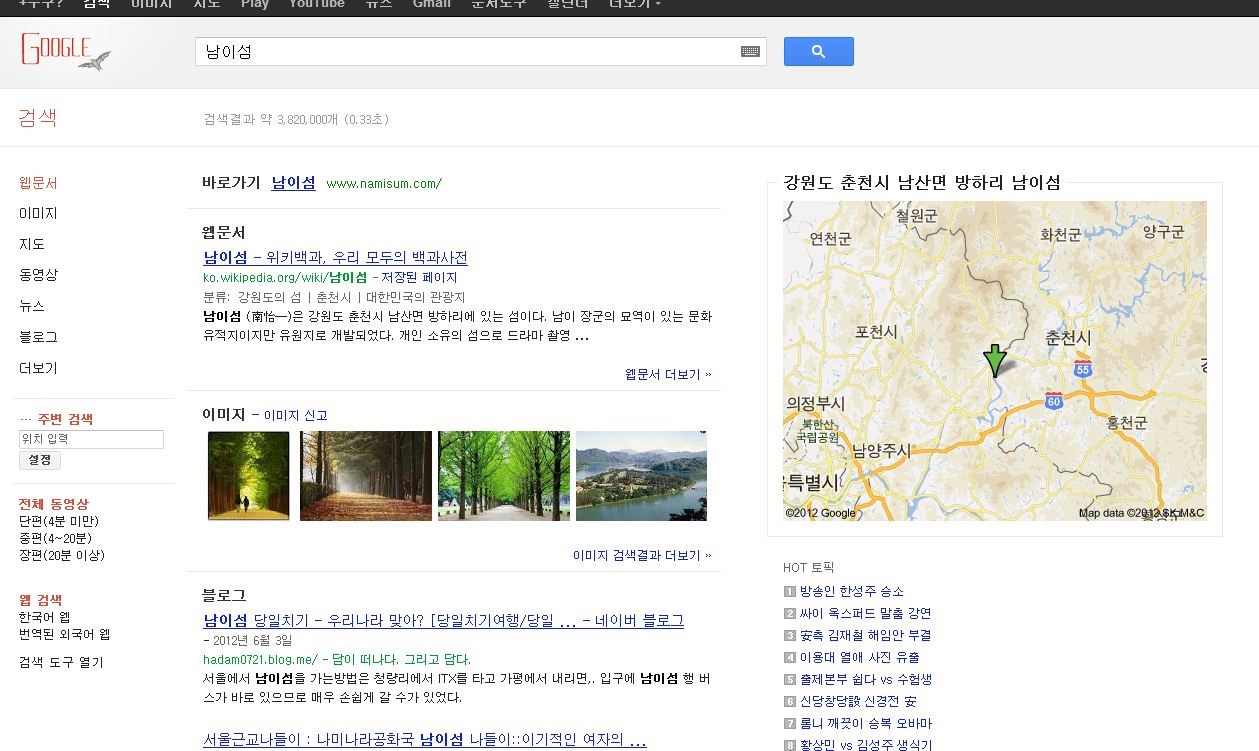Screen dimensions: 1259x751
Task: Select 번역된 외국어 웹 filter
Action: click(x=64, y=634)
